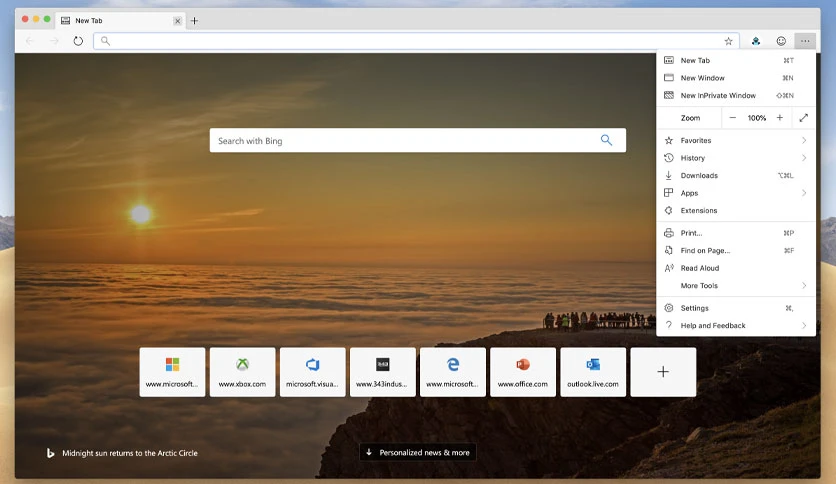Image resolution: width=836 pixels, height=484 pixels.
Task: Open the first www.microsoft... tile with the four-color Windows logo
Action: click(172, 372)
